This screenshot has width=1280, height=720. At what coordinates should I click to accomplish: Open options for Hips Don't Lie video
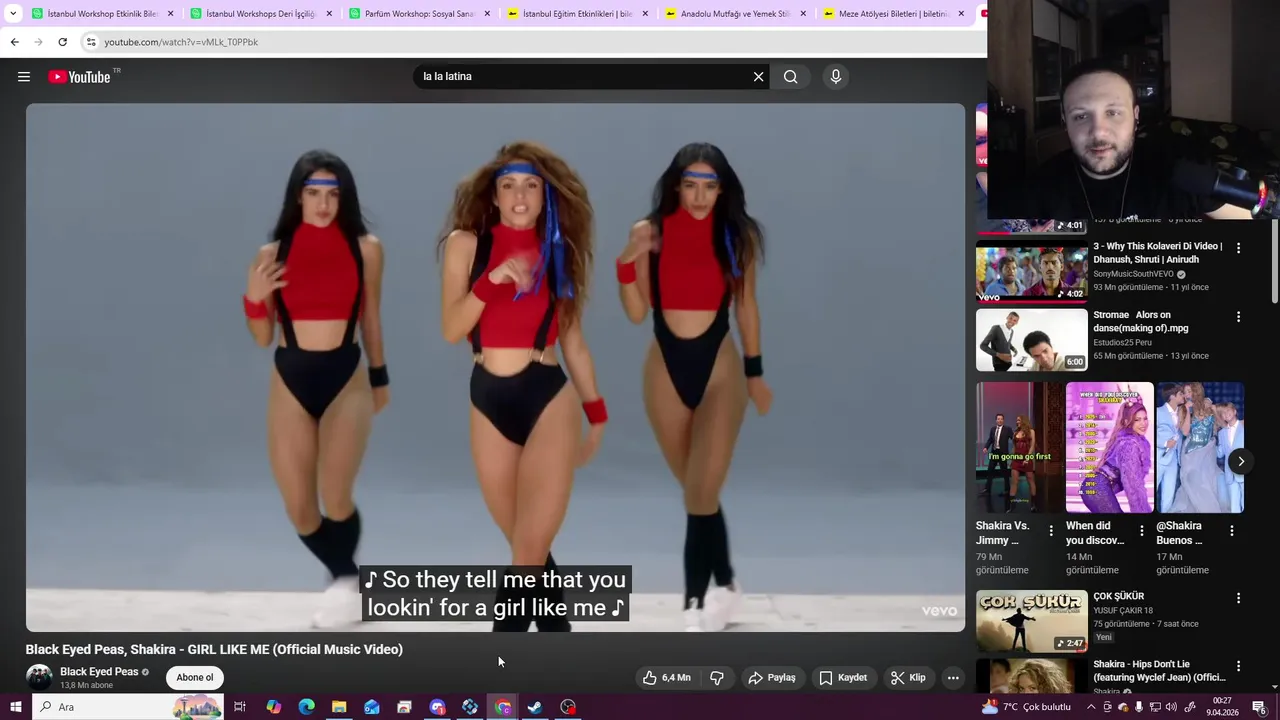[1238, 666]
